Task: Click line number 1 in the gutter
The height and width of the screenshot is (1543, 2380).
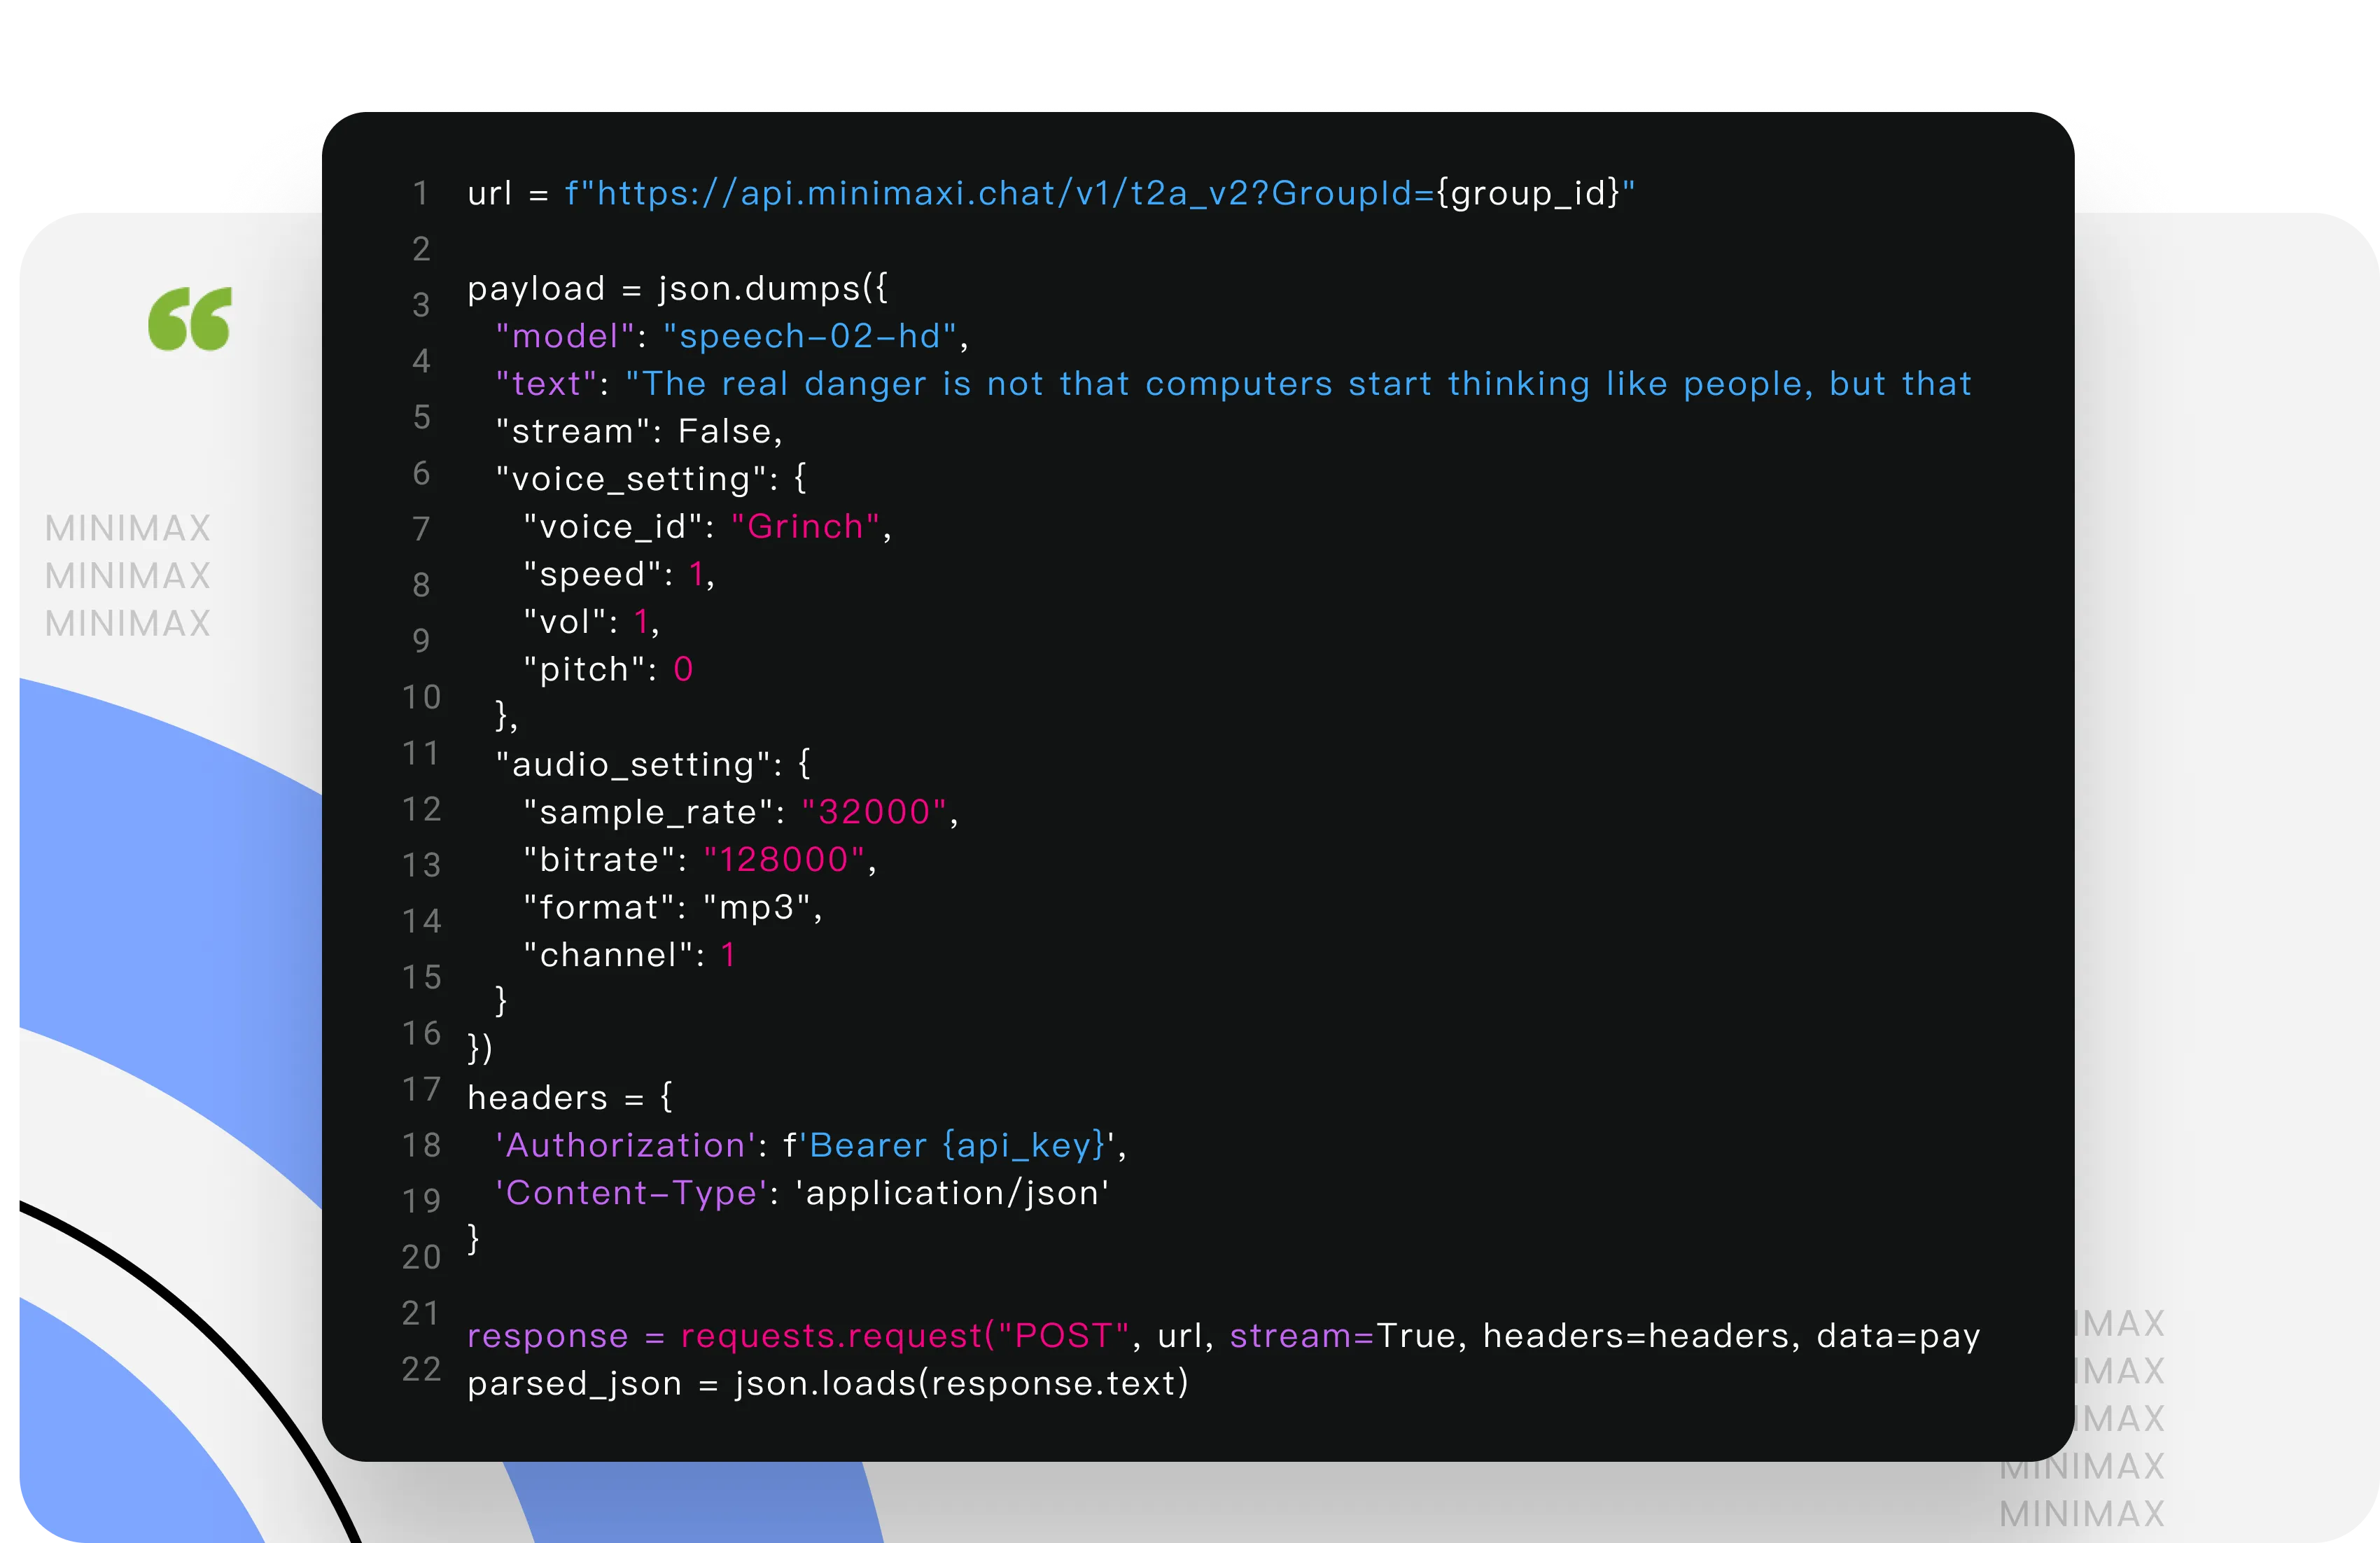Action: pyautogui.click(x=421, y=193)
